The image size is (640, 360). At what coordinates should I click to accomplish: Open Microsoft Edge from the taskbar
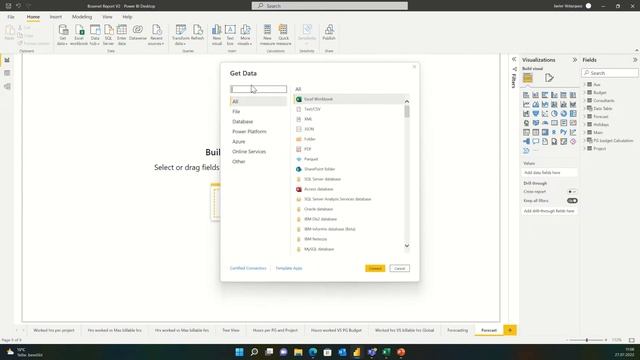pyautogui.click(x=313, y=352)
